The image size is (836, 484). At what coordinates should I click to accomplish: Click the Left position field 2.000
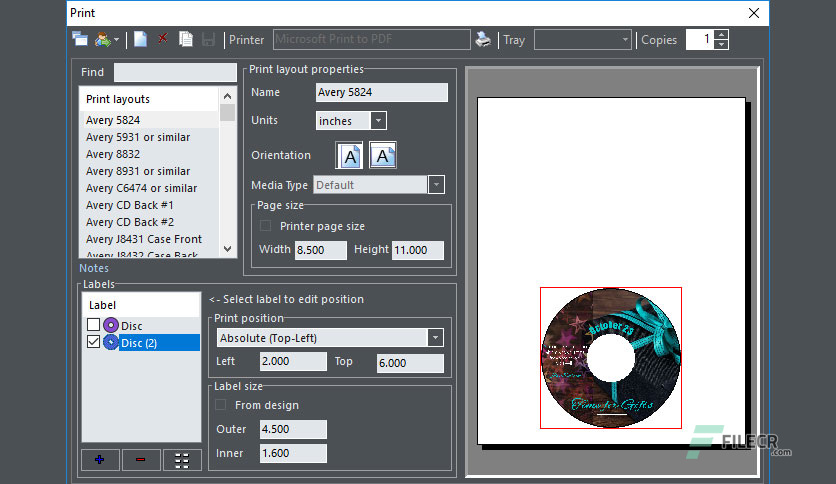tap(293, 361)
